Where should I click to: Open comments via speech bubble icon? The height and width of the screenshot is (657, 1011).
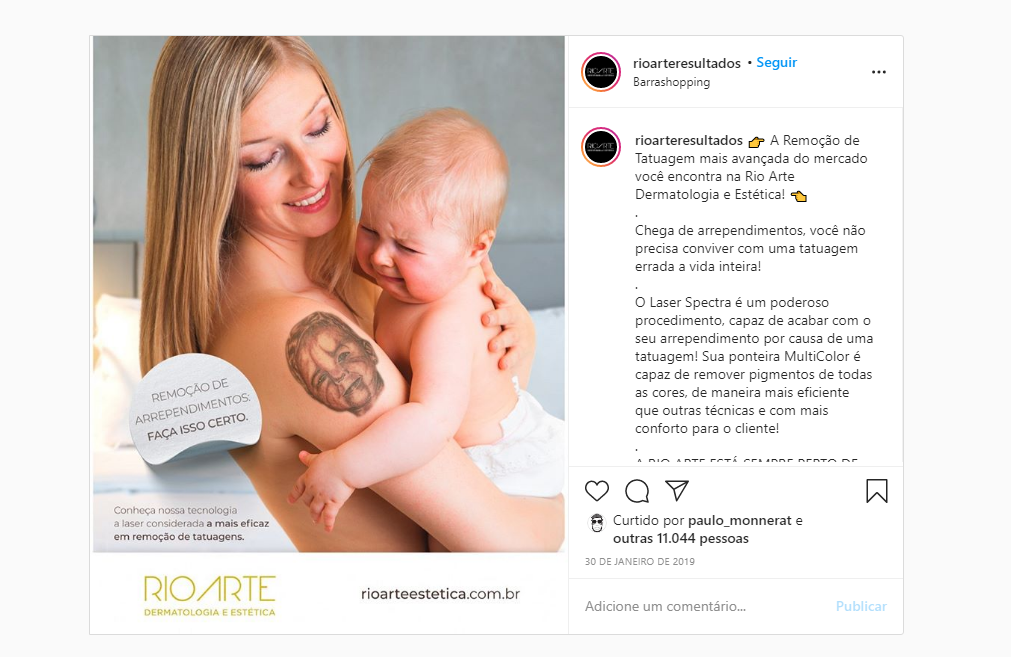pyautogui.click(x=637, y=491)
